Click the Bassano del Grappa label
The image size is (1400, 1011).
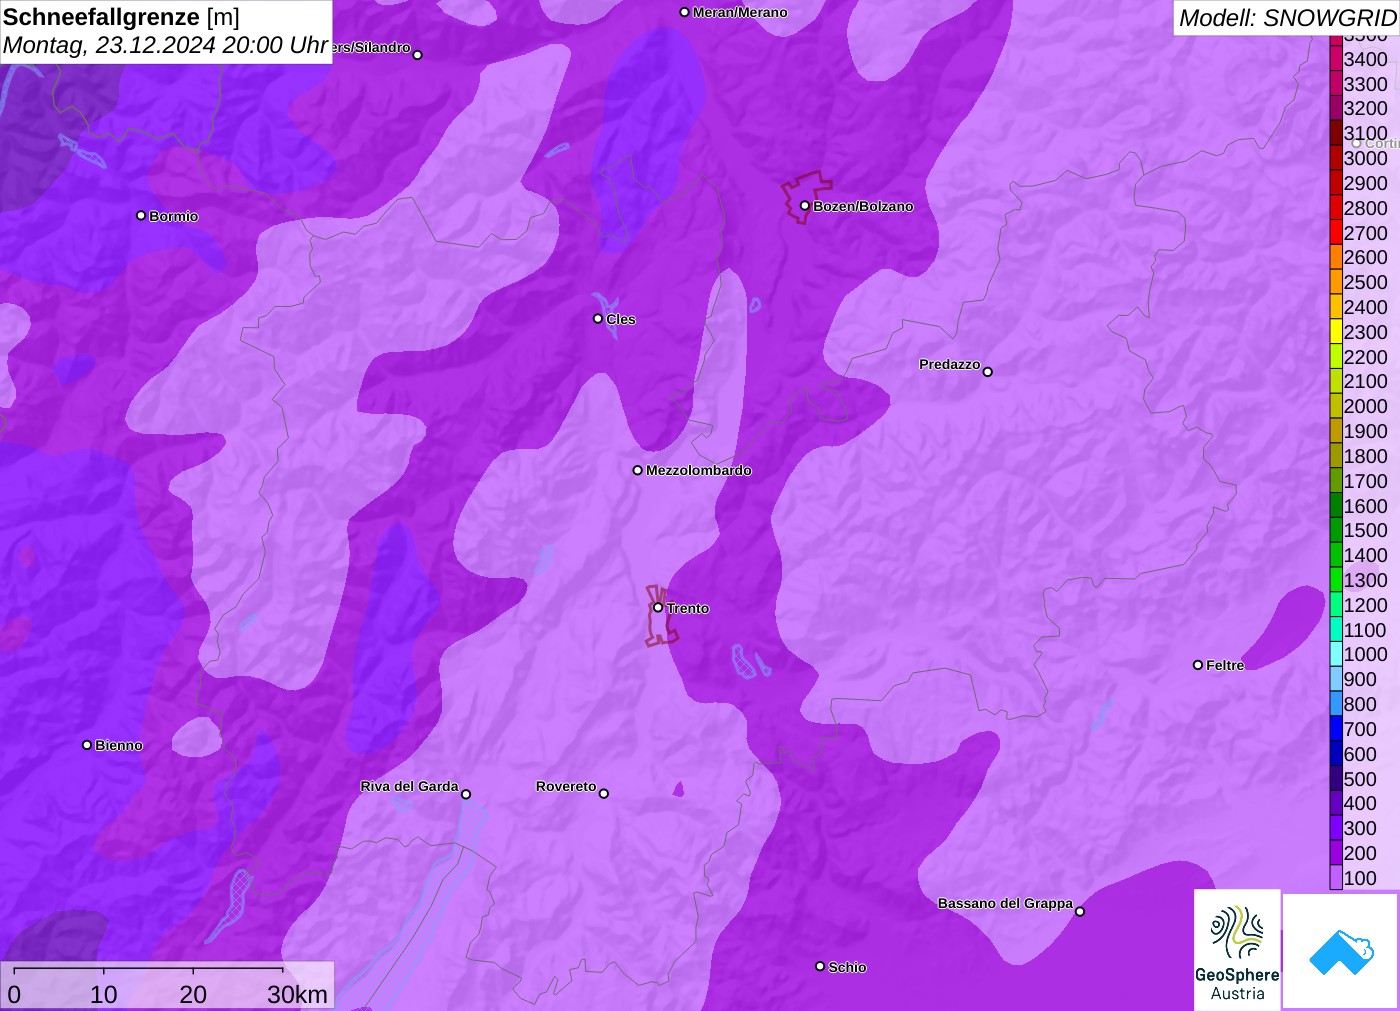1005,903
